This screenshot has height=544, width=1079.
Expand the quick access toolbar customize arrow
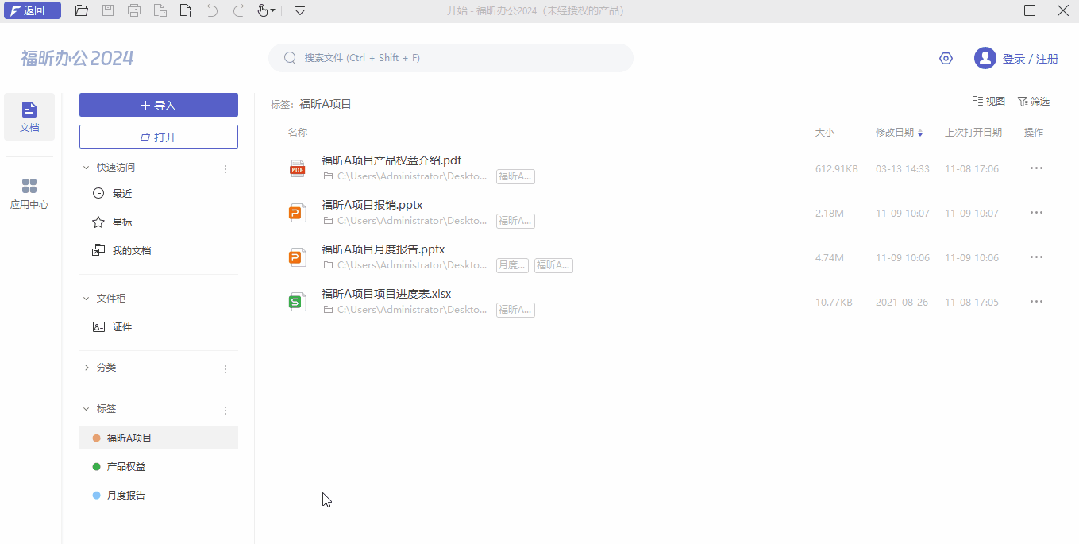(x=300, y=11)
